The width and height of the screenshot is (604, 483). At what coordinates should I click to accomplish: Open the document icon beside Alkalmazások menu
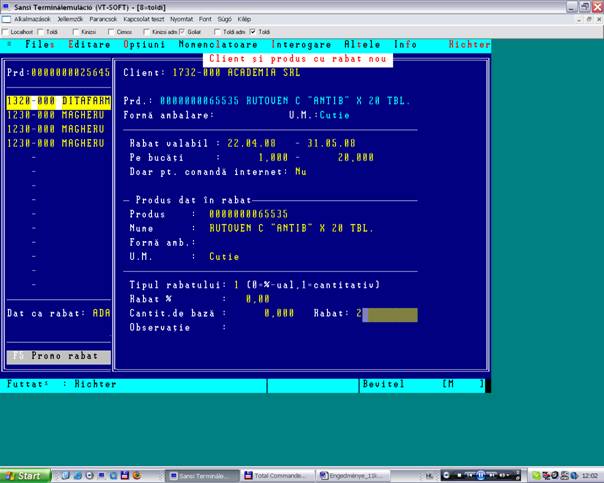(6, 19)
